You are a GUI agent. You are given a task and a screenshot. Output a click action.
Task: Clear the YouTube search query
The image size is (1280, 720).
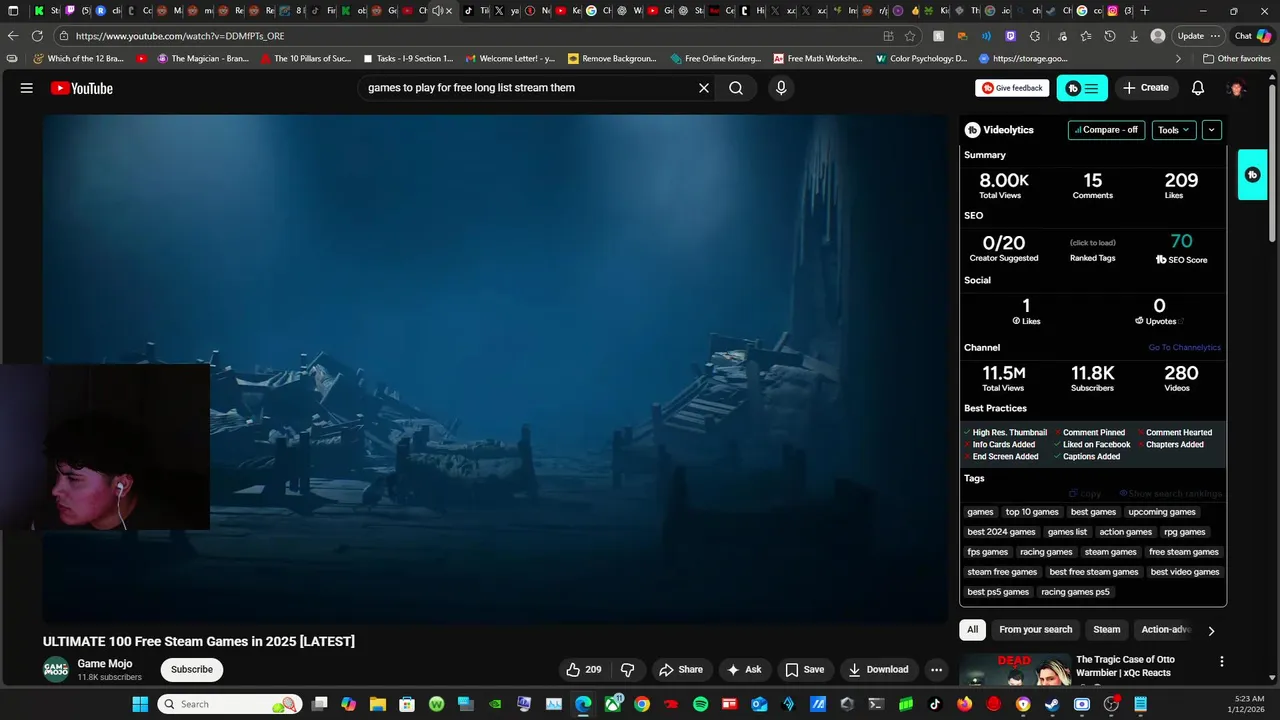(x=704, y=88)
